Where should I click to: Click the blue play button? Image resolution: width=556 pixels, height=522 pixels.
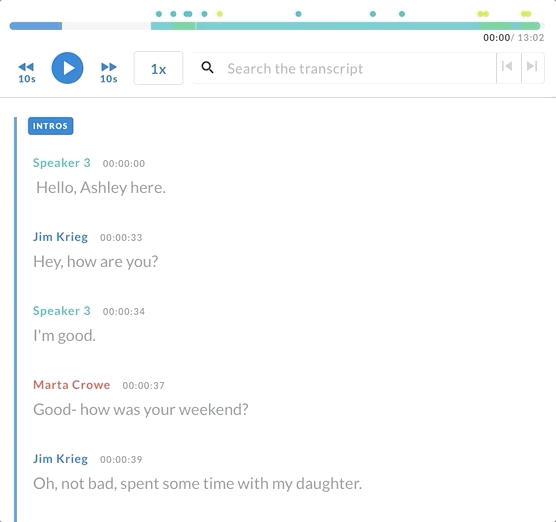(67, 68)
